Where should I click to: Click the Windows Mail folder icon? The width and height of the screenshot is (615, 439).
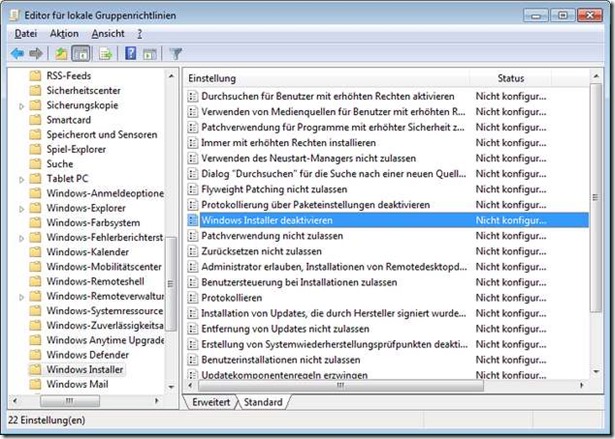[35, 384]
